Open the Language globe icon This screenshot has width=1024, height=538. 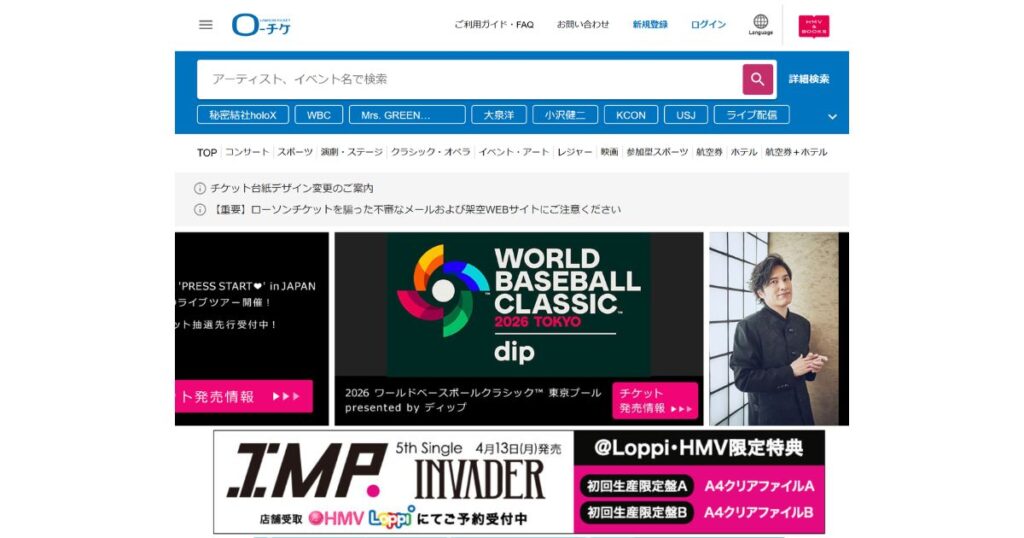pos(760,25)
